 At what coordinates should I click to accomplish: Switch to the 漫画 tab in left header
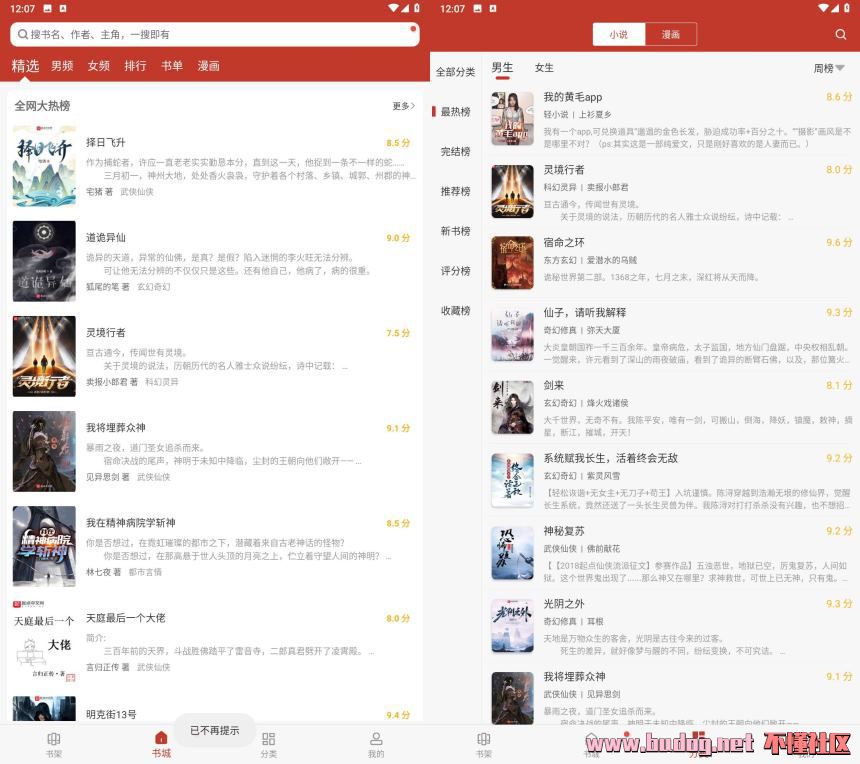point(208,66)
